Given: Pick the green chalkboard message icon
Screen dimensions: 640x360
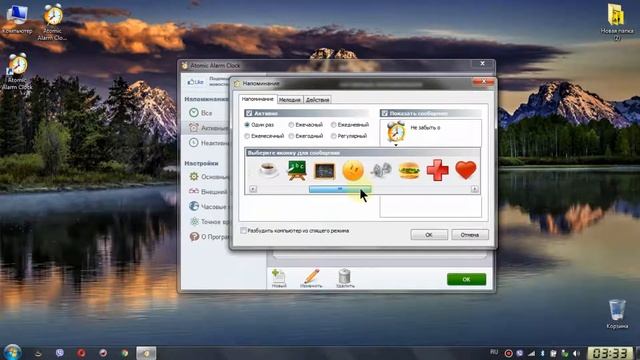Looking at the screenshot, I should tap(297, 170).
